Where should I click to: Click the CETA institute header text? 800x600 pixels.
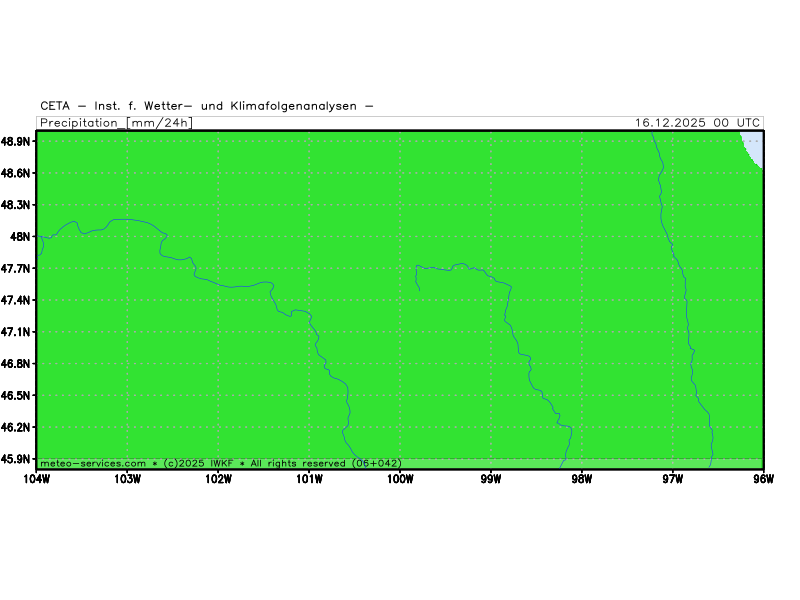point(207,106)
